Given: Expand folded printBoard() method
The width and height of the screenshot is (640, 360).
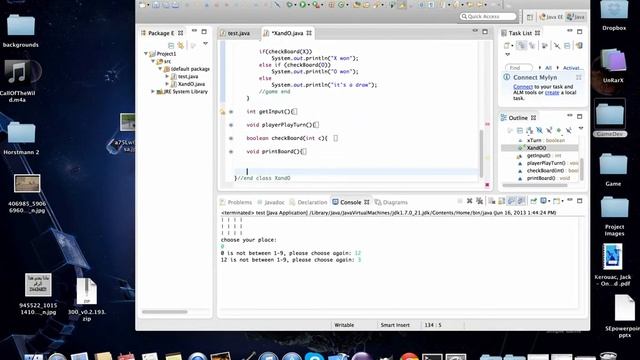Looking at the screenshot, I should click(231, 151).
